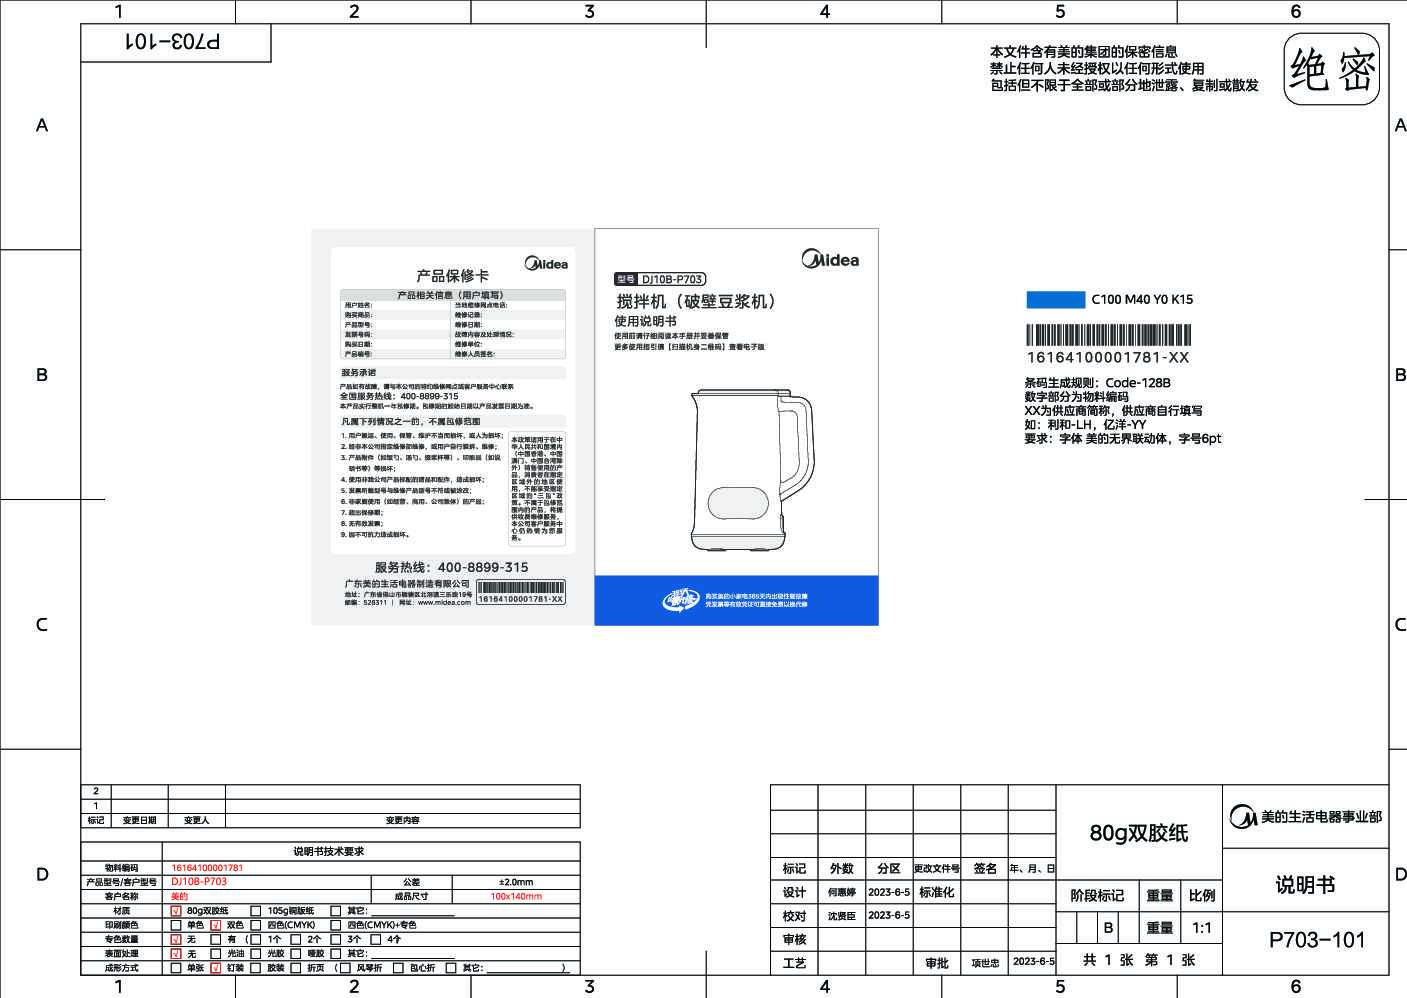This screenshot has height=998, width=1407.
Task: Click the Code-128 barcode above 16164100001781-XX at right
Action: 1108,335
